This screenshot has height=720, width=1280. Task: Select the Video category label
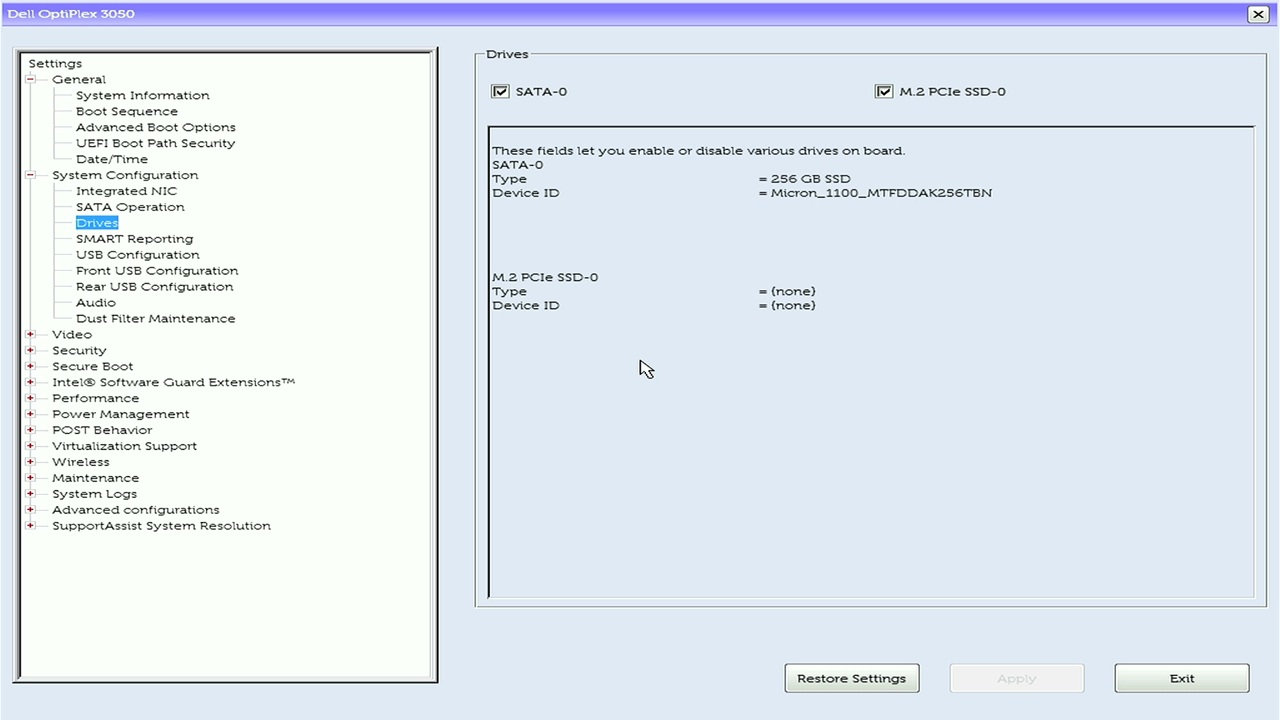[72, 334]
